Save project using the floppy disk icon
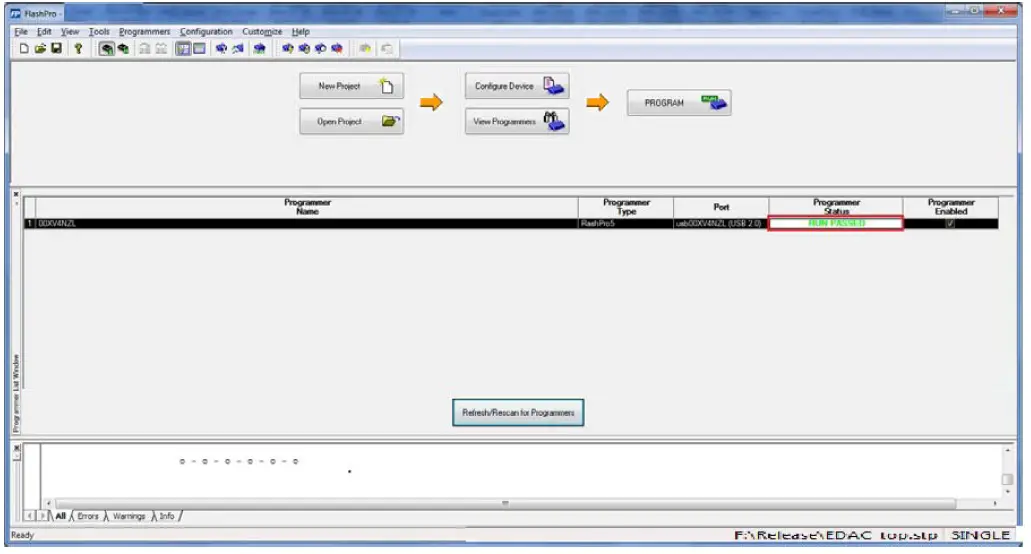Screen dimensions: 1031x554 (x=57, y=49)
